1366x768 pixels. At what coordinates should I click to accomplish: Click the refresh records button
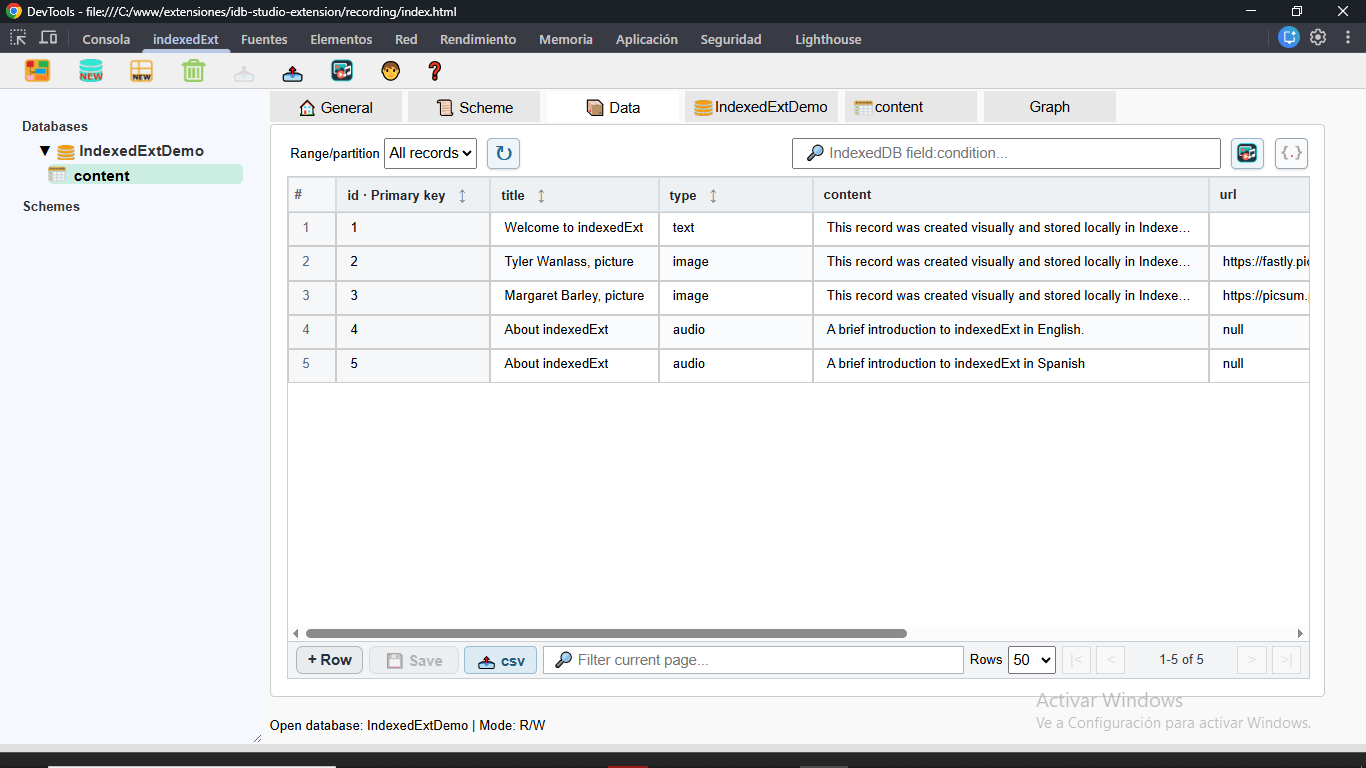coord(503,153)
